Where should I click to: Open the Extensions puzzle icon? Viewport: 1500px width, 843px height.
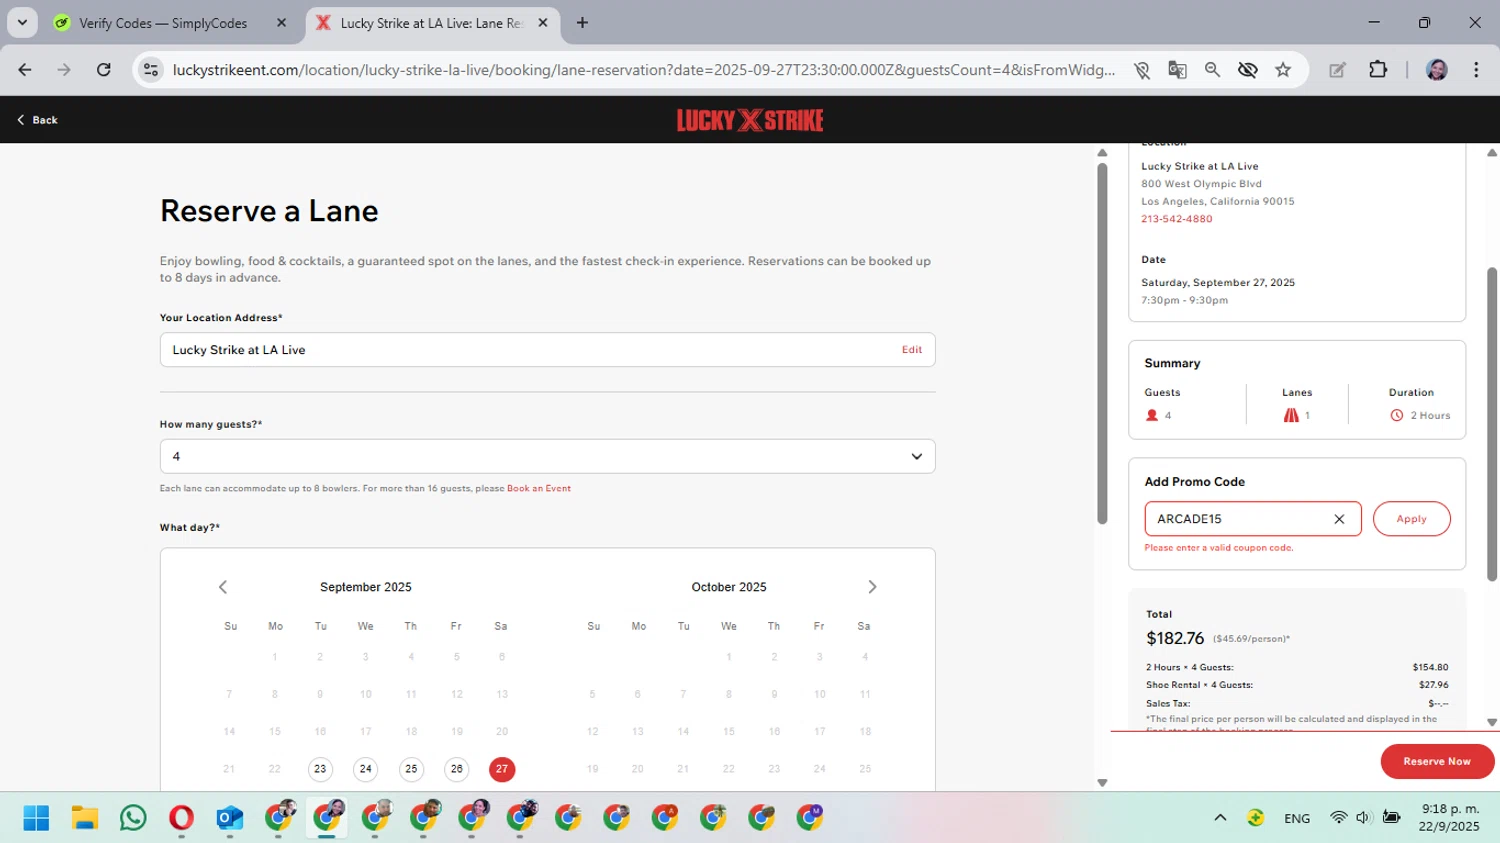pos(1378,70)
